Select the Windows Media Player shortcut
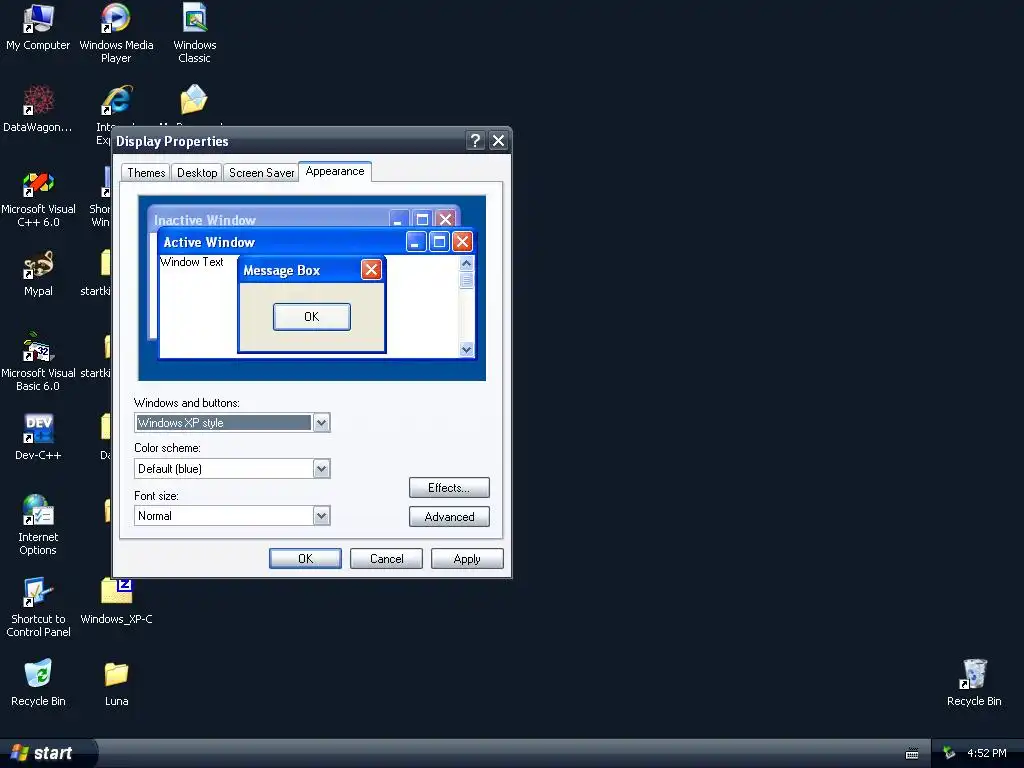 pos(116,33)
